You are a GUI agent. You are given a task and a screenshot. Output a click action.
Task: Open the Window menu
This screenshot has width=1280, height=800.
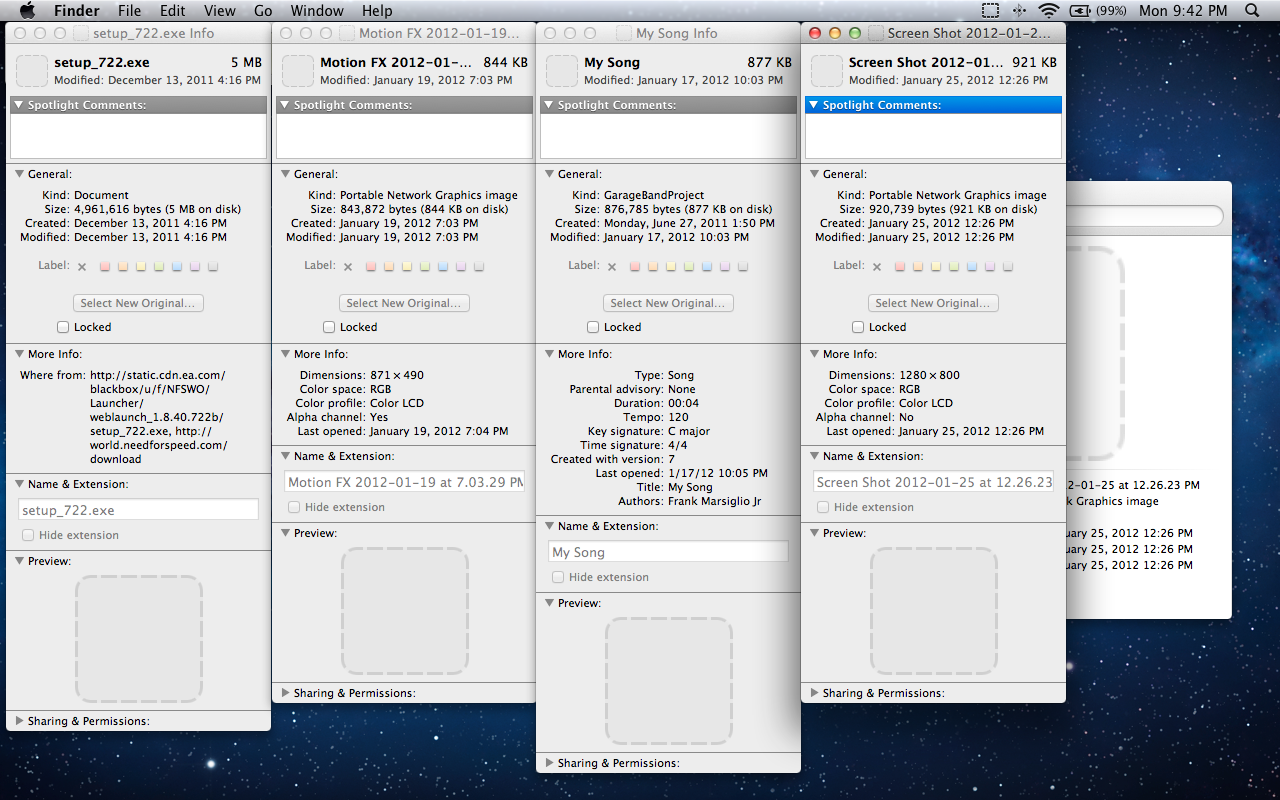pos(316,11)
